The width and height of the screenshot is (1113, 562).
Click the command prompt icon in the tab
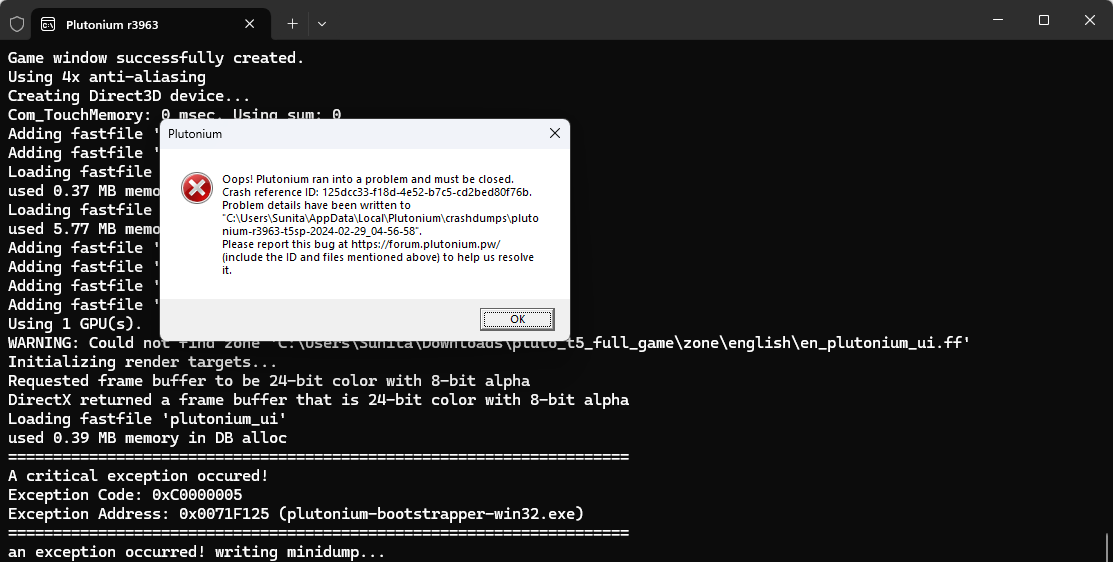[48, 25]
